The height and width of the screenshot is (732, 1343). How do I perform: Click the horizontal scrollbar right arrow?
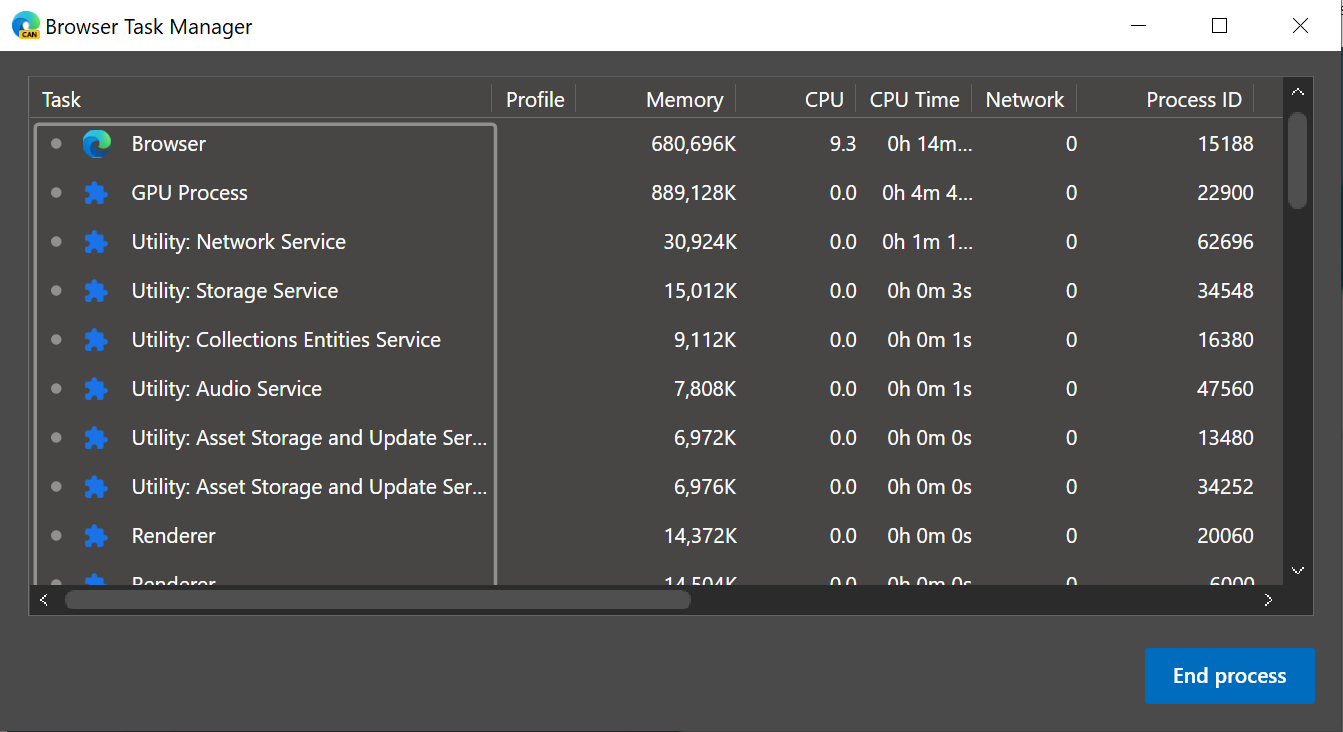pyautogui.click(x=1268, y=600)
